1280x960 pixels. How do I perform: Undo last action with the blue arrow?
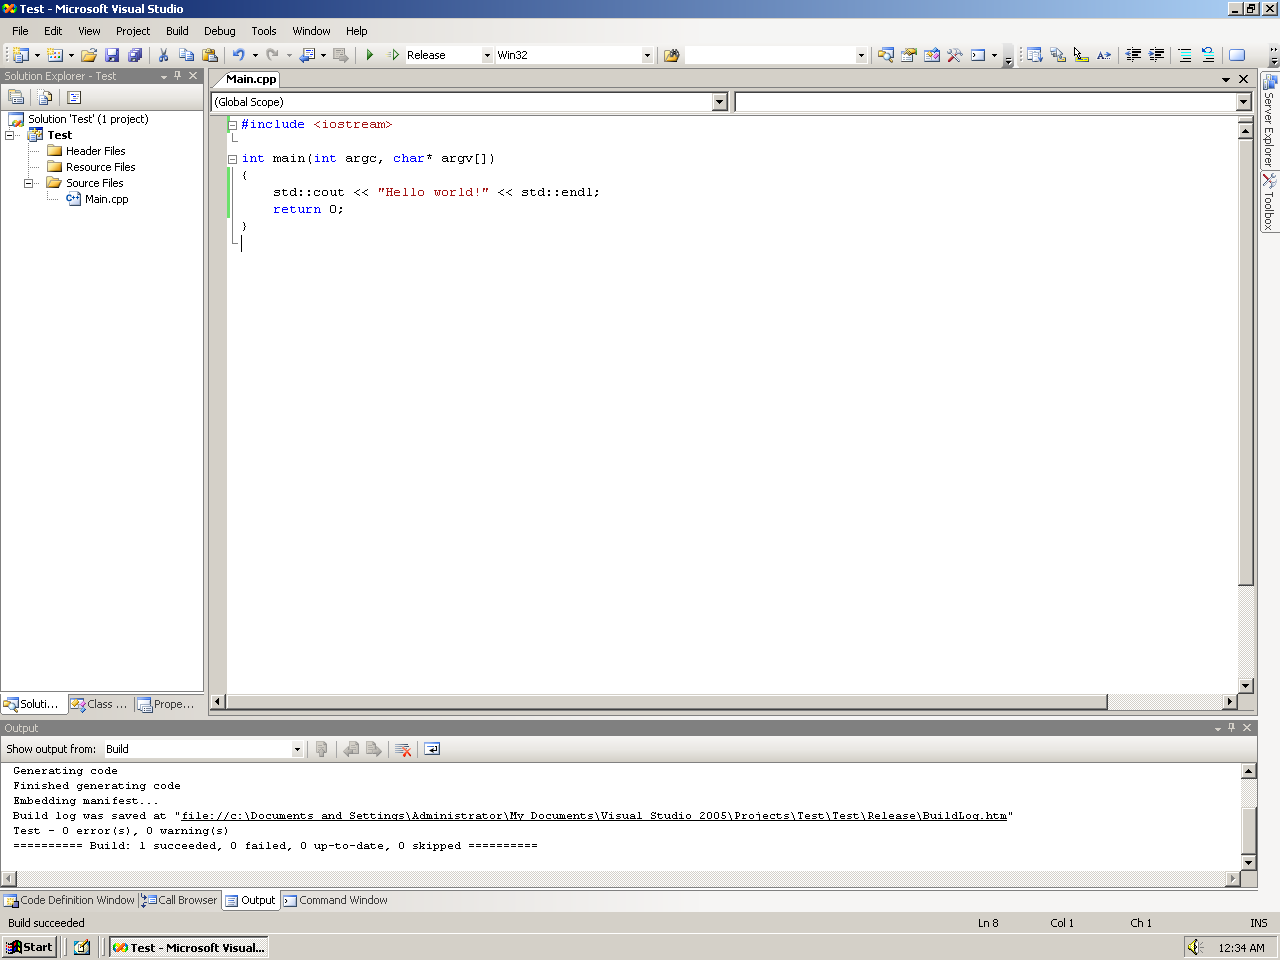coord(239,55)
